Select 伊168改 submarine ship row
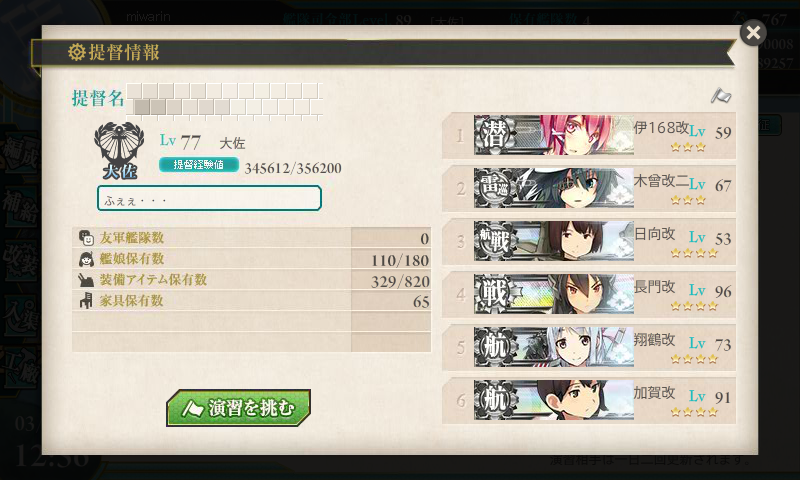 point(589,135)
